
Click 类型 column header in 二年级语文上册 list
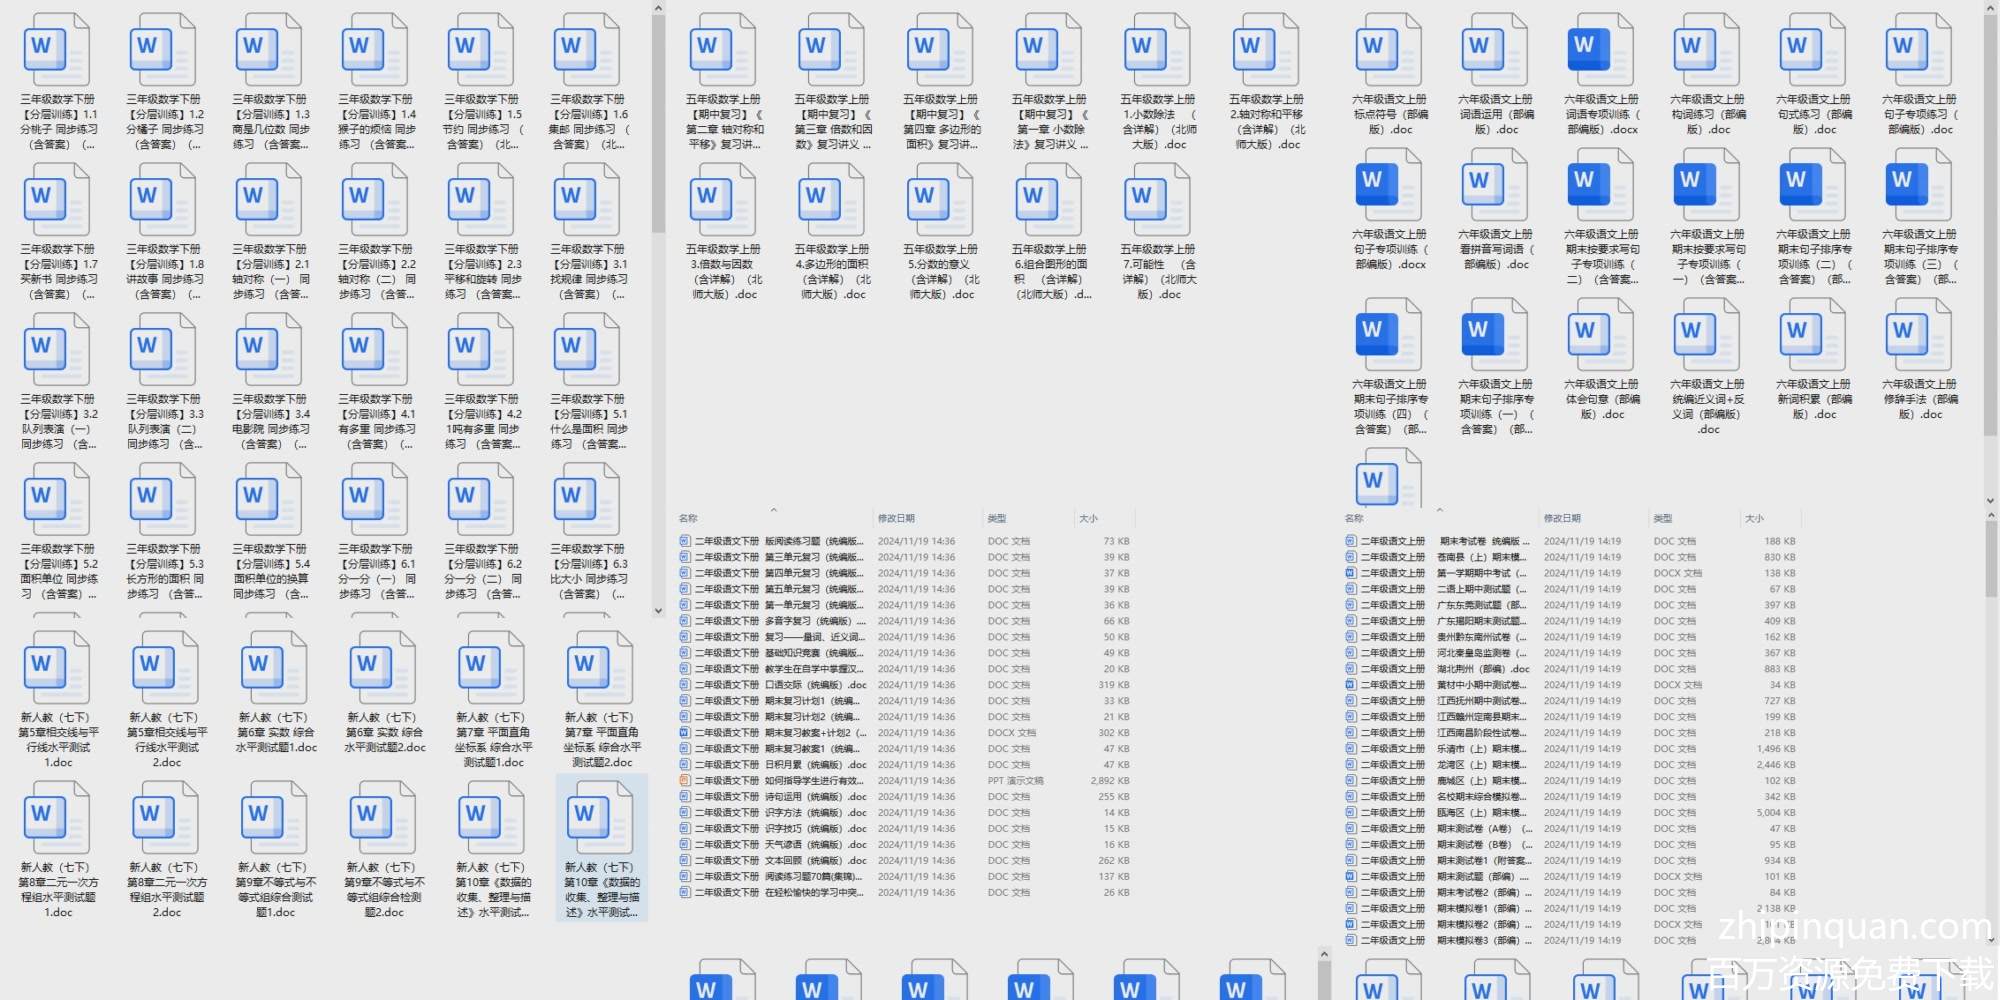tap(1662, 518)
